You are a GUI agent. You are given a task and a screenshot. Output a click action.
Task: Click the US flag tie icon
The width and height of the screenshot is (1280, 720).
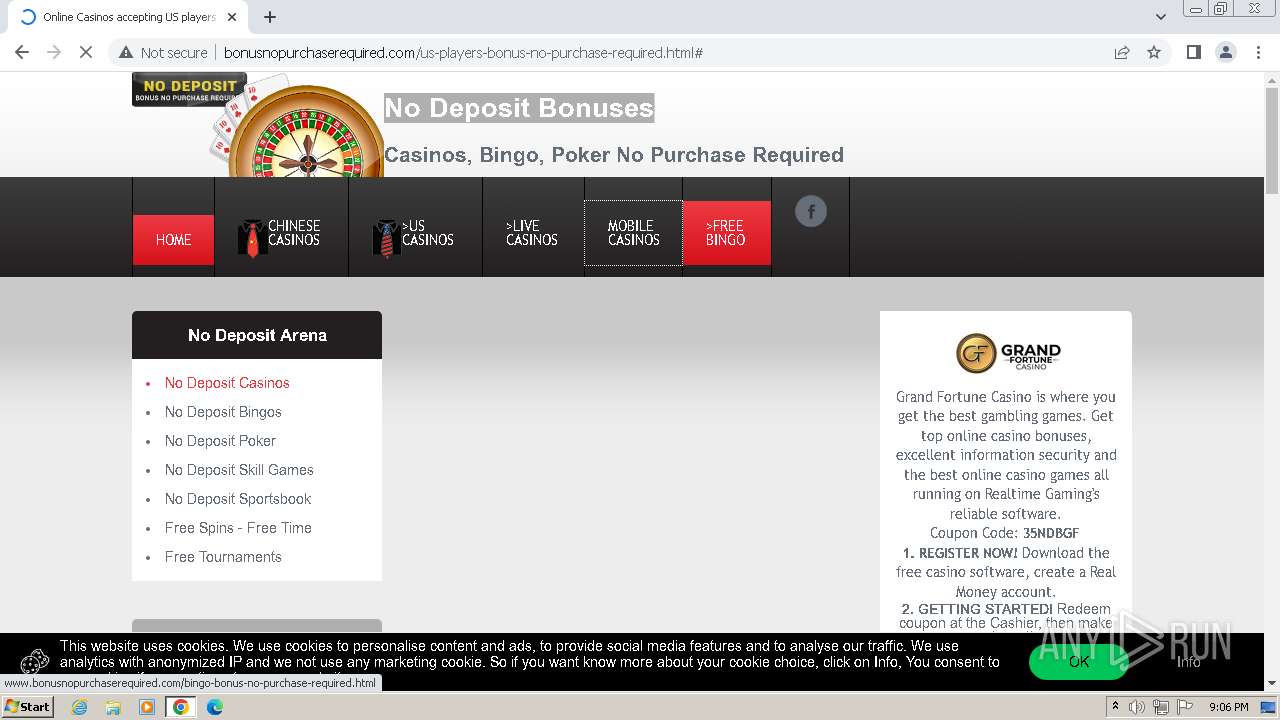pos(386,238)
